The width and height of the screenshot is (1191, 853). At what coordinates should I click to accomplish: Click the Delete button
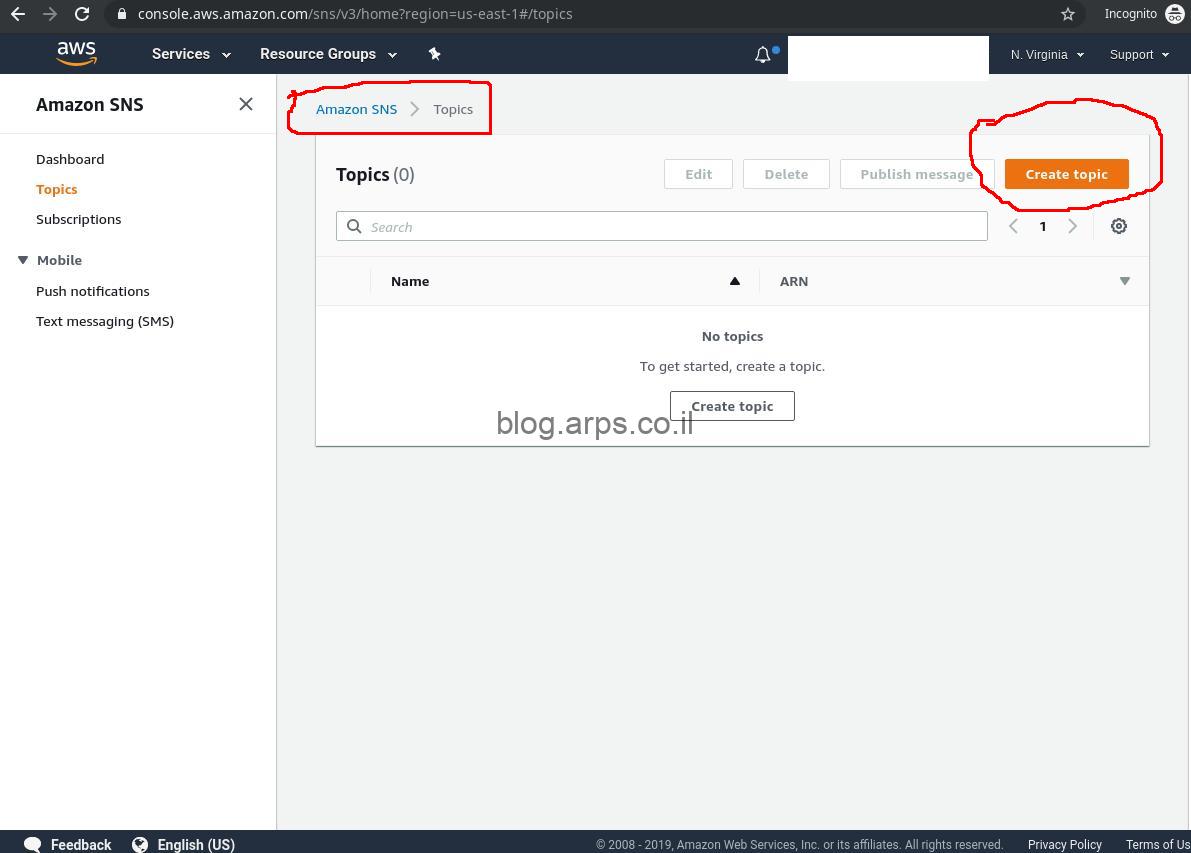pyautogui.click(x=786, y=174)
